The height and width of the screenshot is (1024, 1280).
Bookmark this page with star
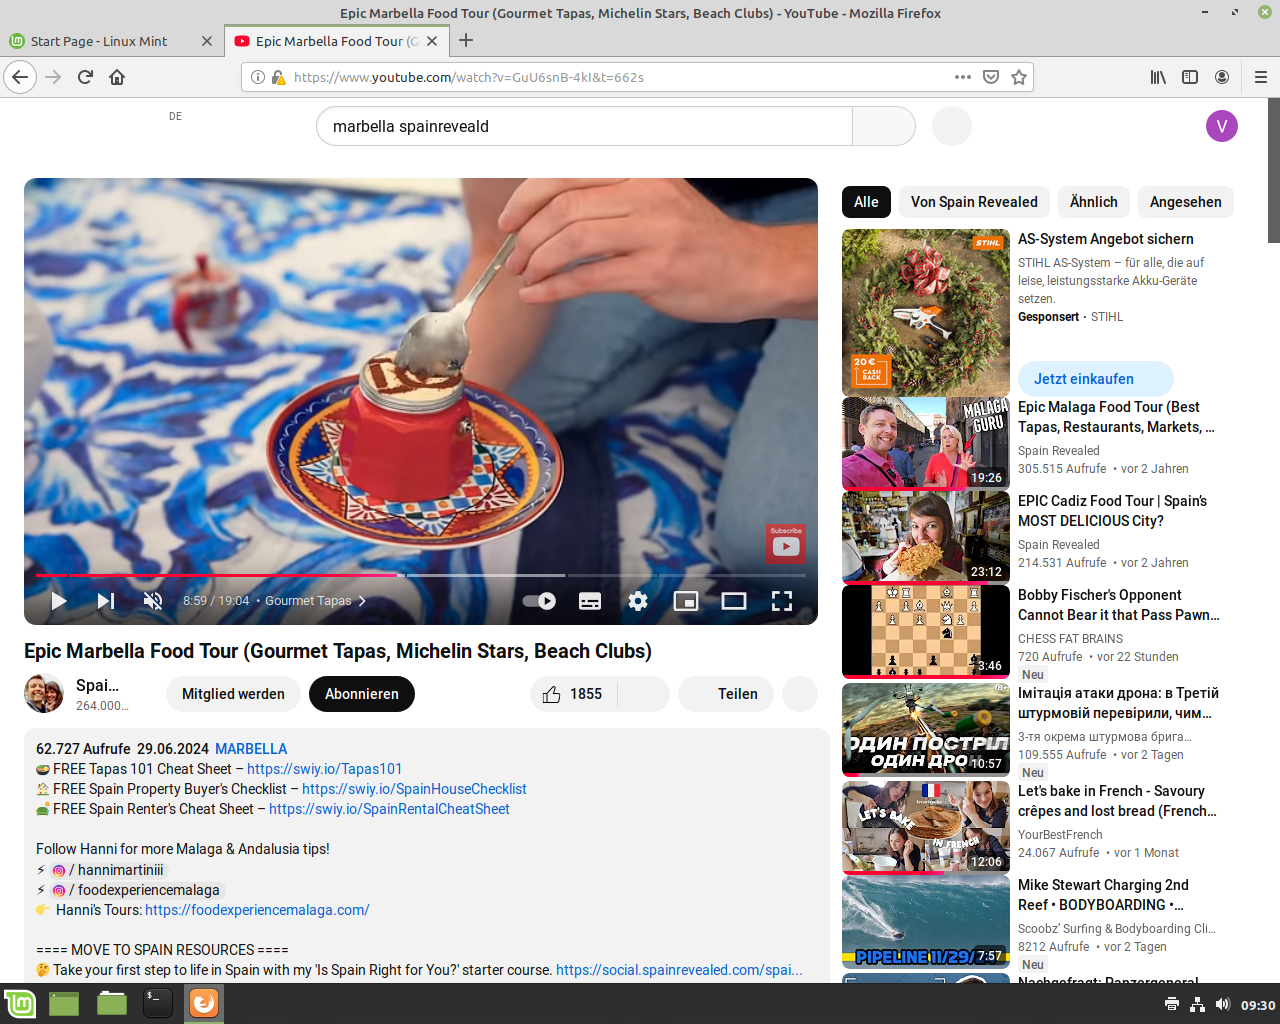[x=1019, y=77]
